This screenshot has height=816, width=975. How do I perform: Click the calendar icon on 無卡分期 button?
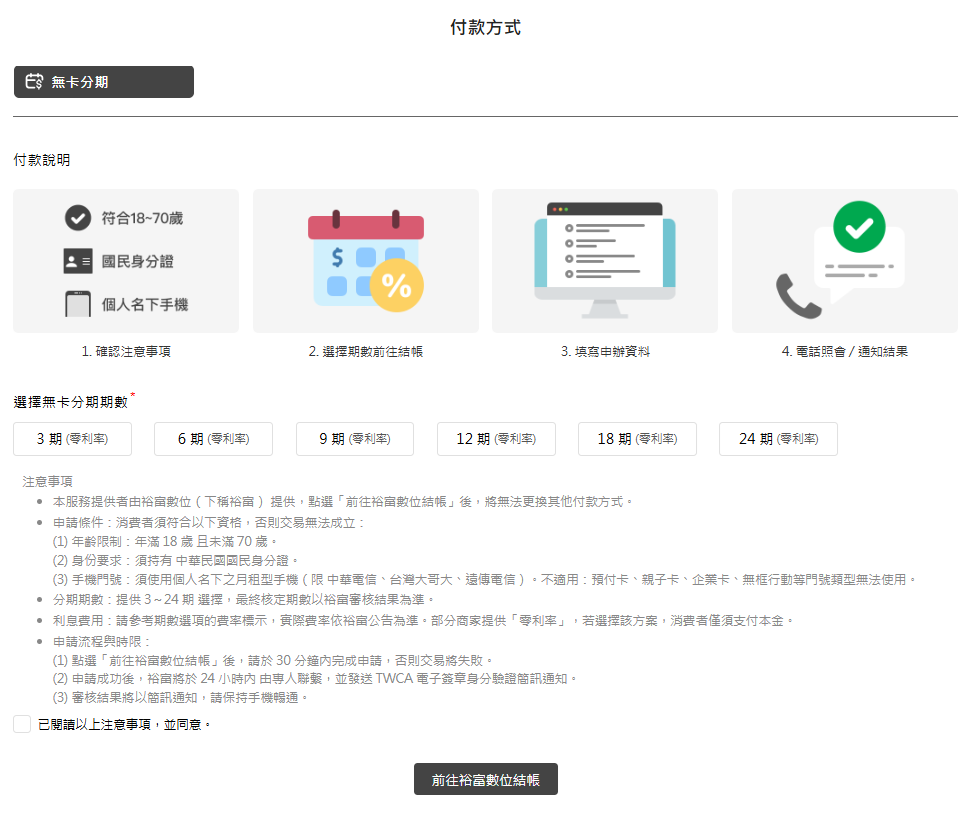coord(34,82)
